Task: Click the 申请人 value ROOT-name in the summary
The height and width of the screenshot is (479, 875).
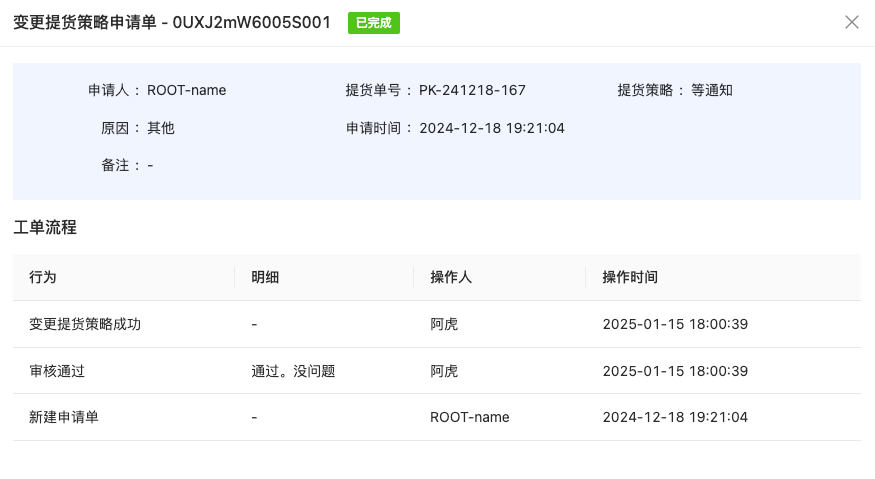Action: [186, 90]
